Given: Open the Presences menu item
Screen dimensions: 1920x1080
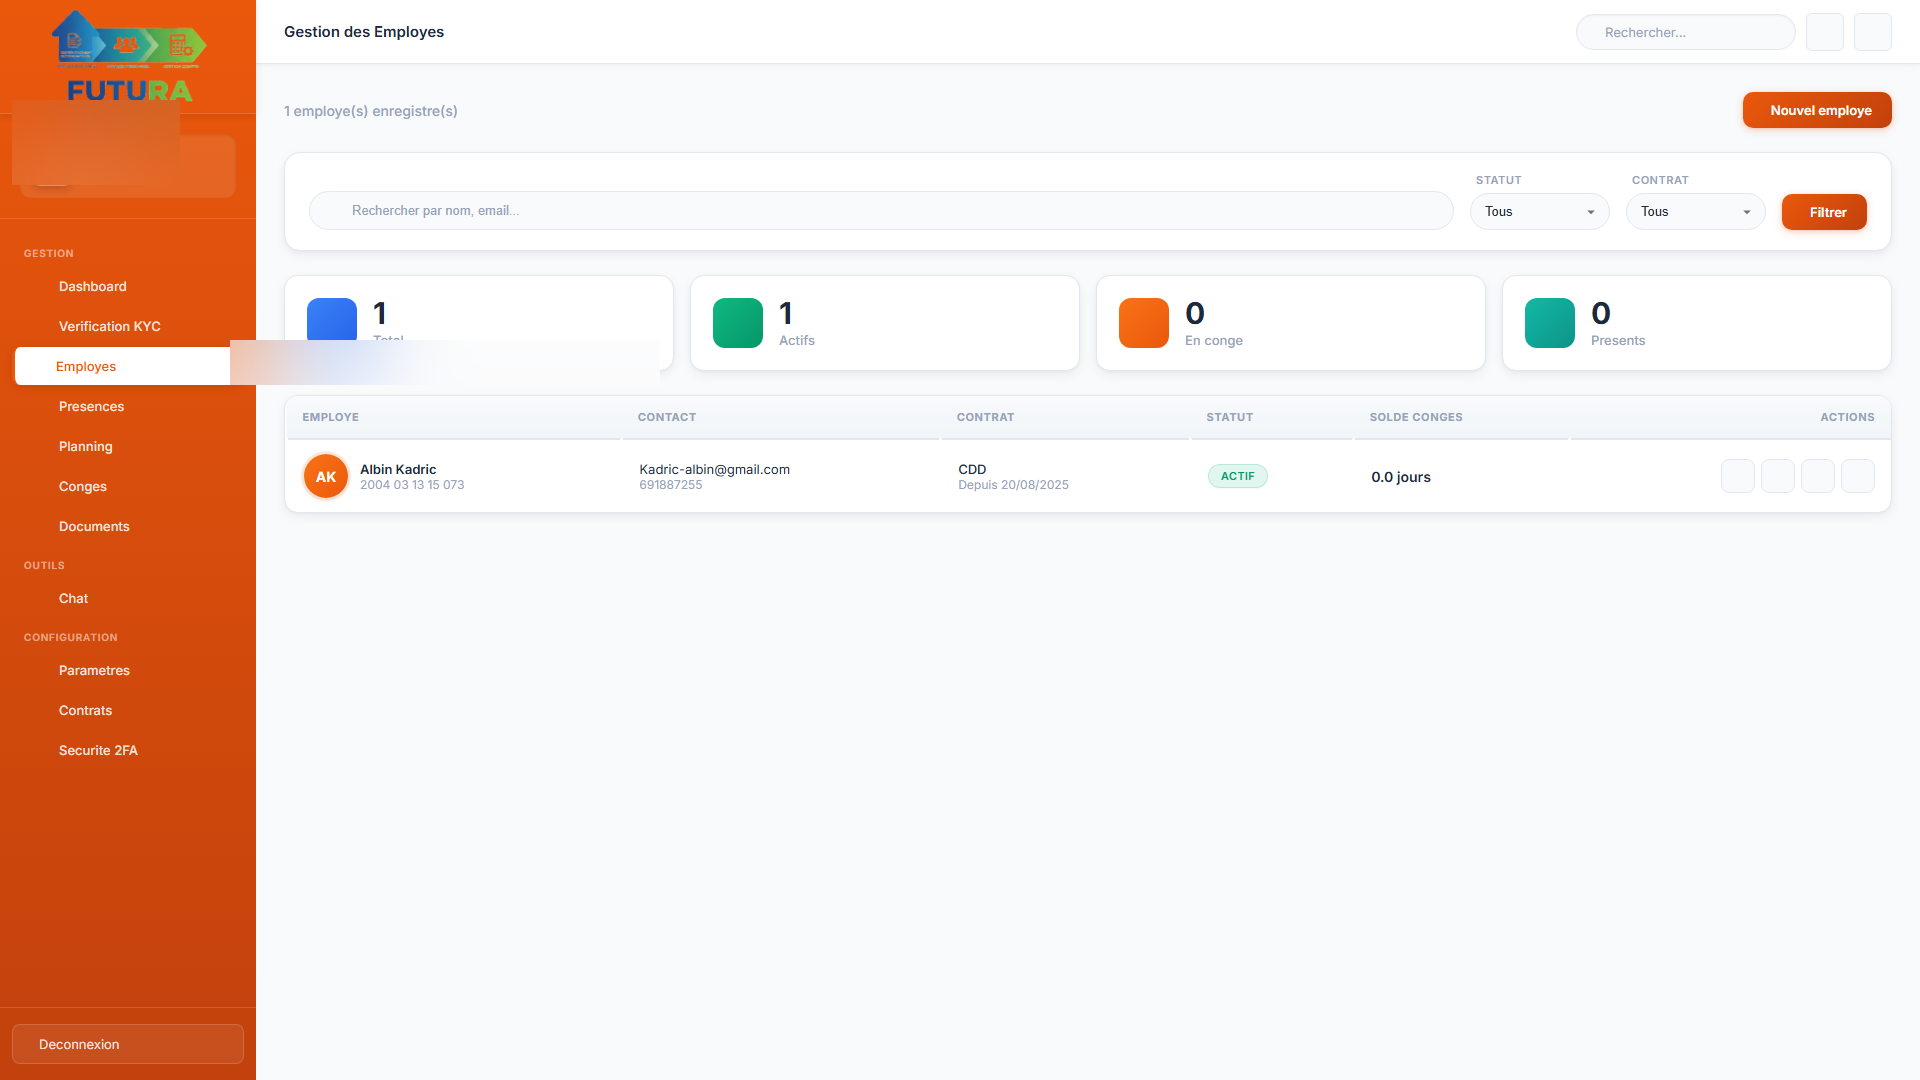Looking at the screenshot, I should coord(91,406).
